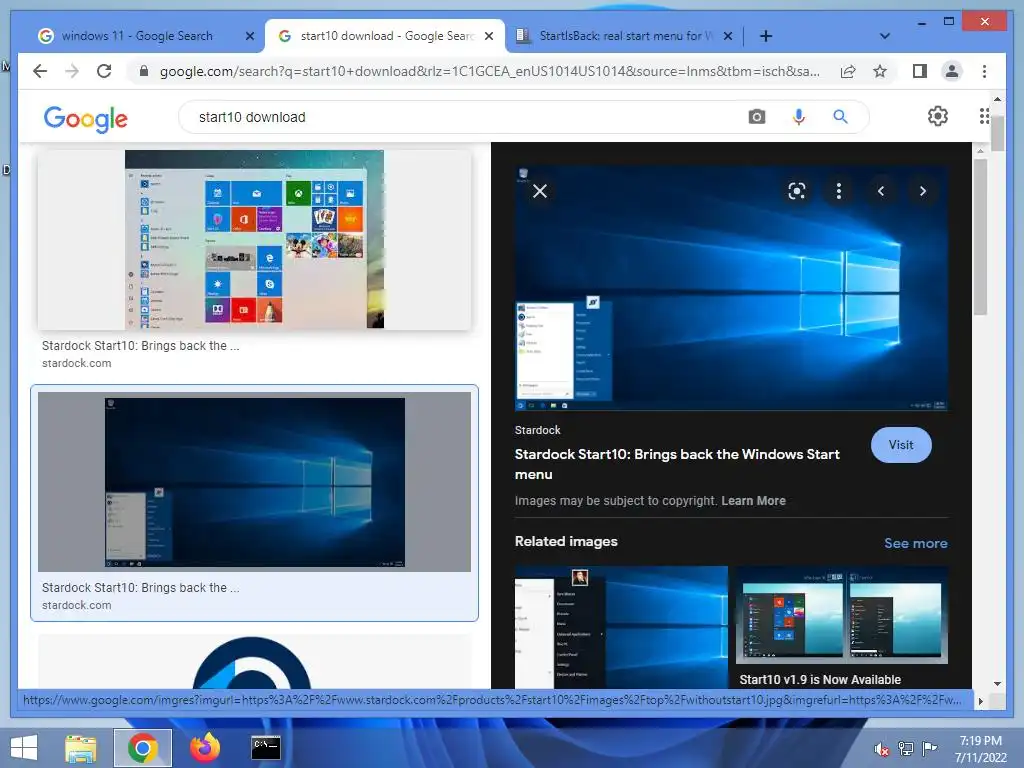The image size is (1024, 768).
Task: Open the Chrome three-dot menu
Action: (984, 71)
